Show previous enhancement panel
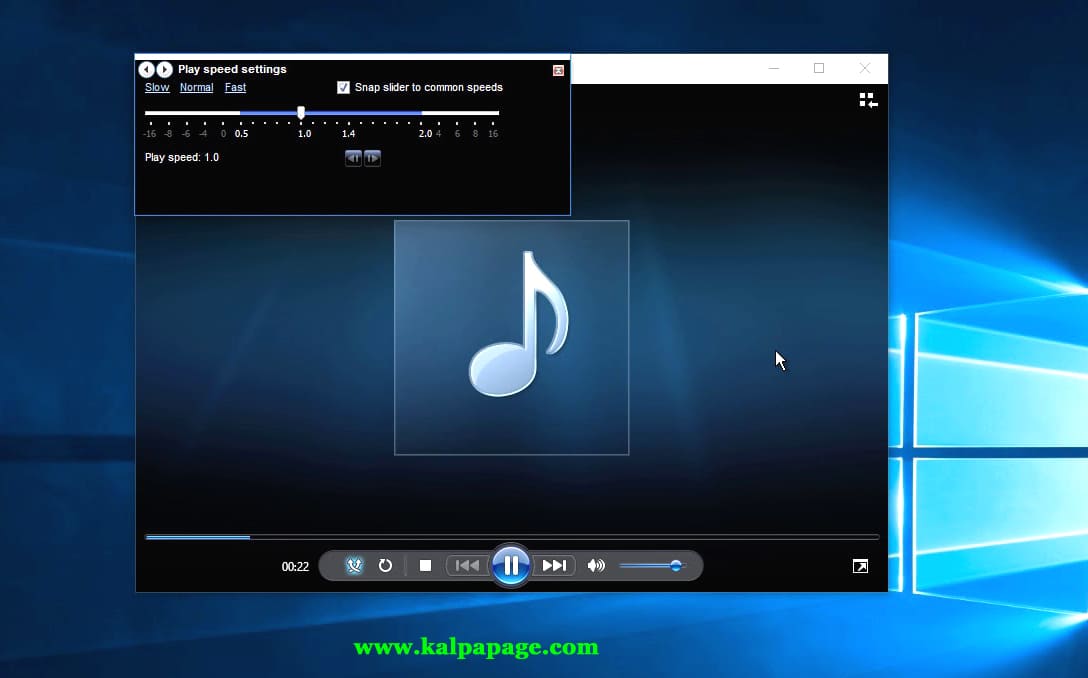The height and width of the screenshot is (678, 1088). 146,69
